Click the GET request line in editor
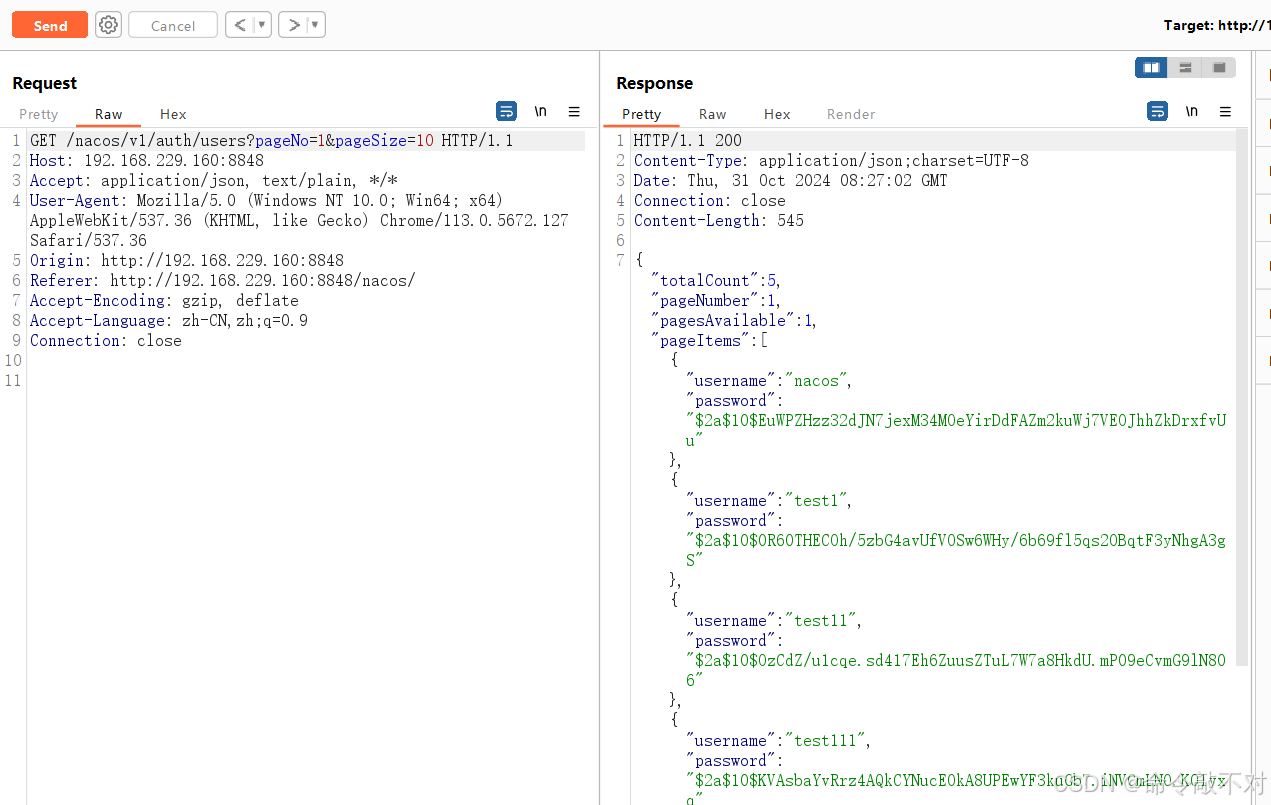The image size is (1271, 805). point(271,141)
